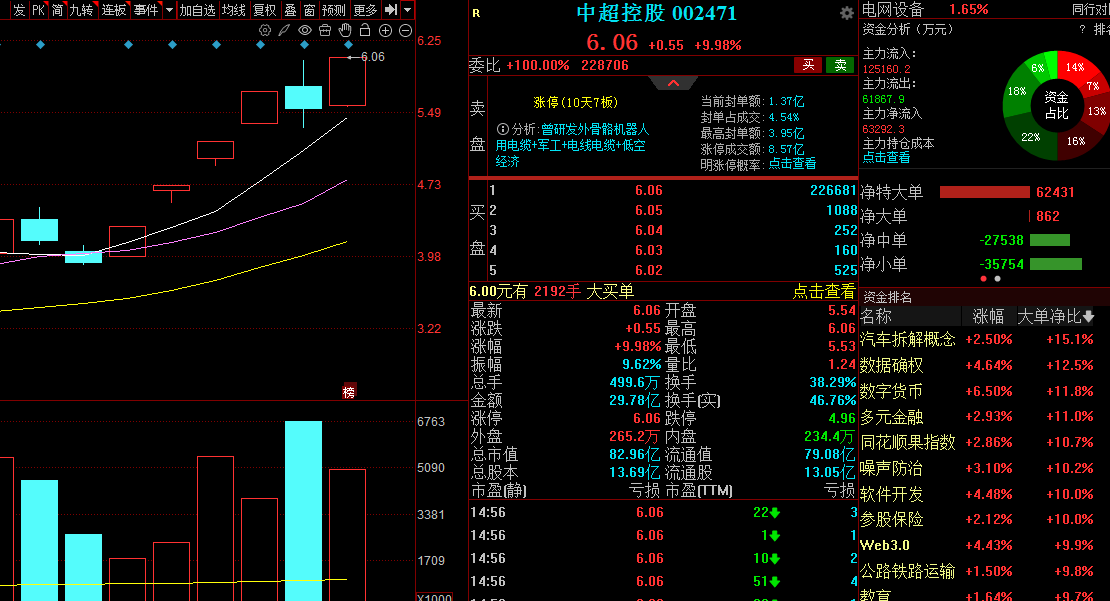Open Web3.0 sector row

984,545
